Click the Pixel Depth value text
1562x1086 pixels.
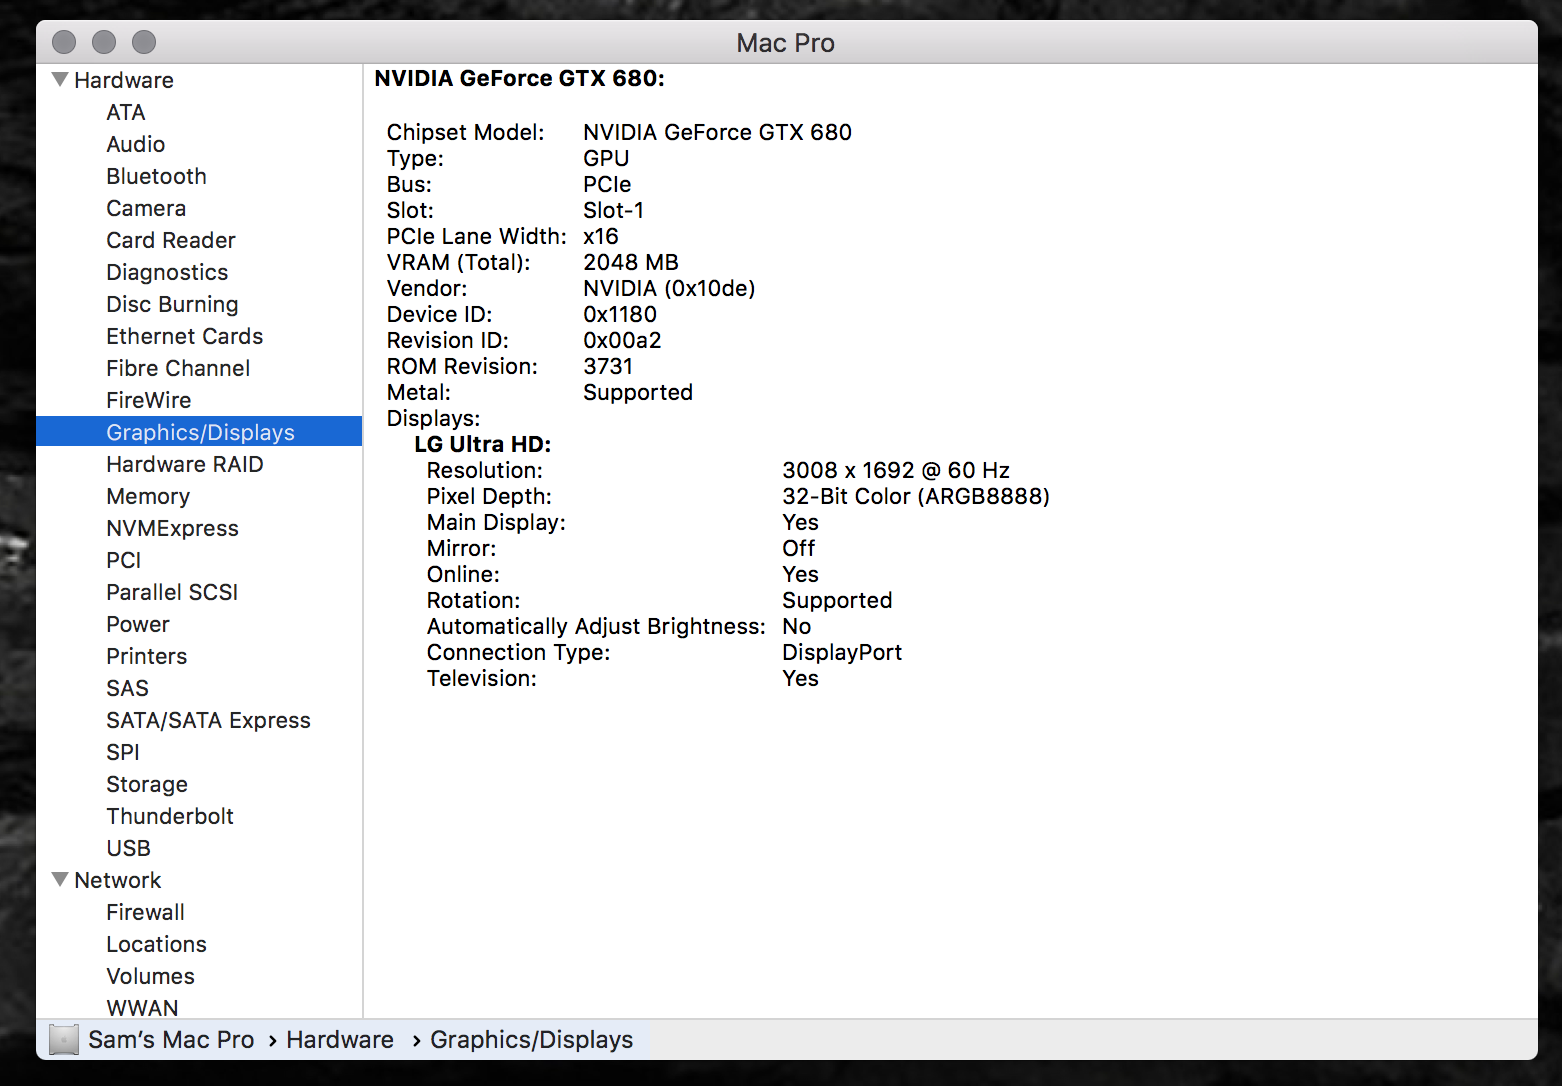point(916,496)
